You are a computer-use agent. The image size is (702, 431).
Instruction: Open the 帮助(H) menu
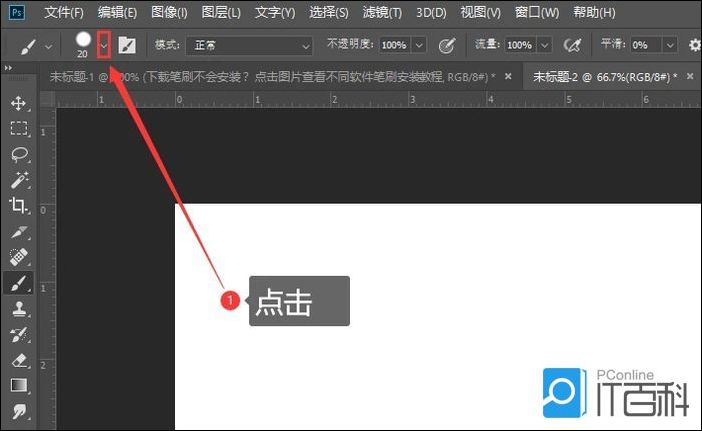pos(594,13)
